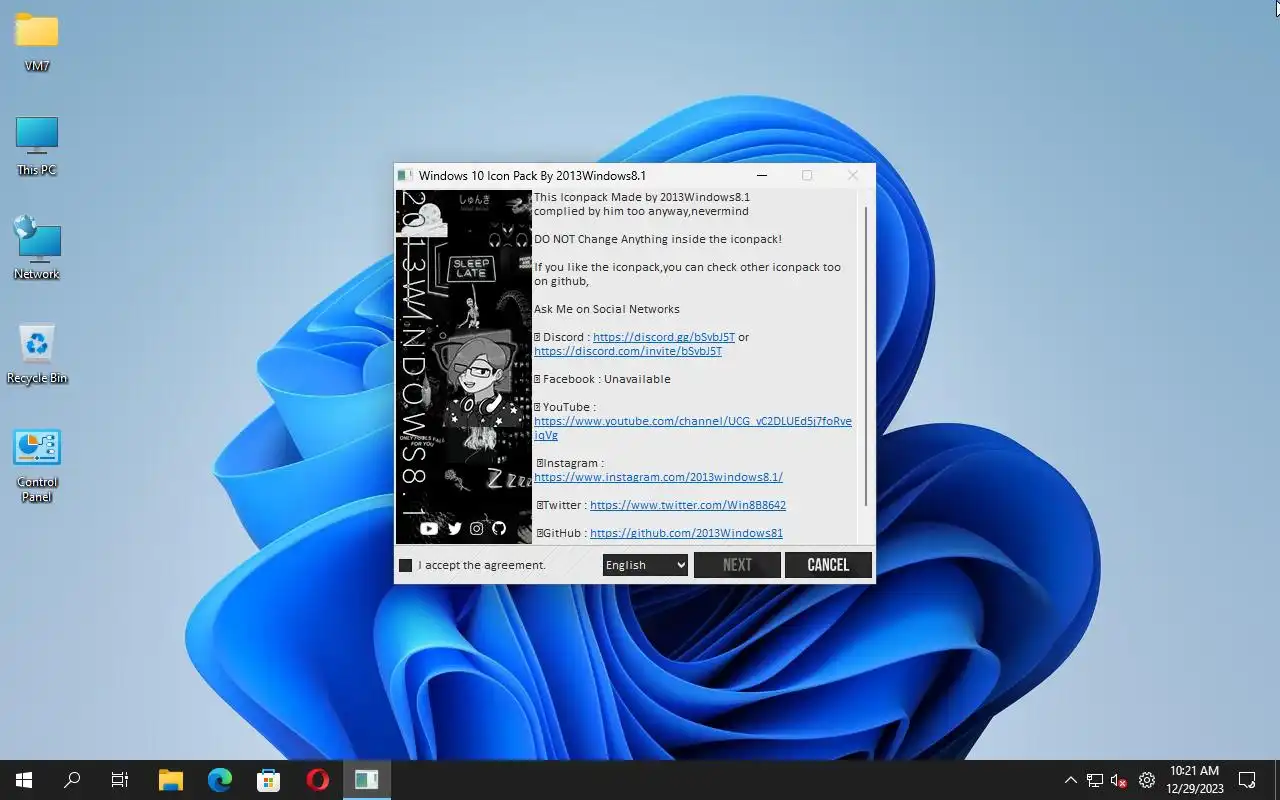This screenshot has height=800, width=1280.
Task: Click the CANCEL button in installer
Action: (x=828, y=565)
